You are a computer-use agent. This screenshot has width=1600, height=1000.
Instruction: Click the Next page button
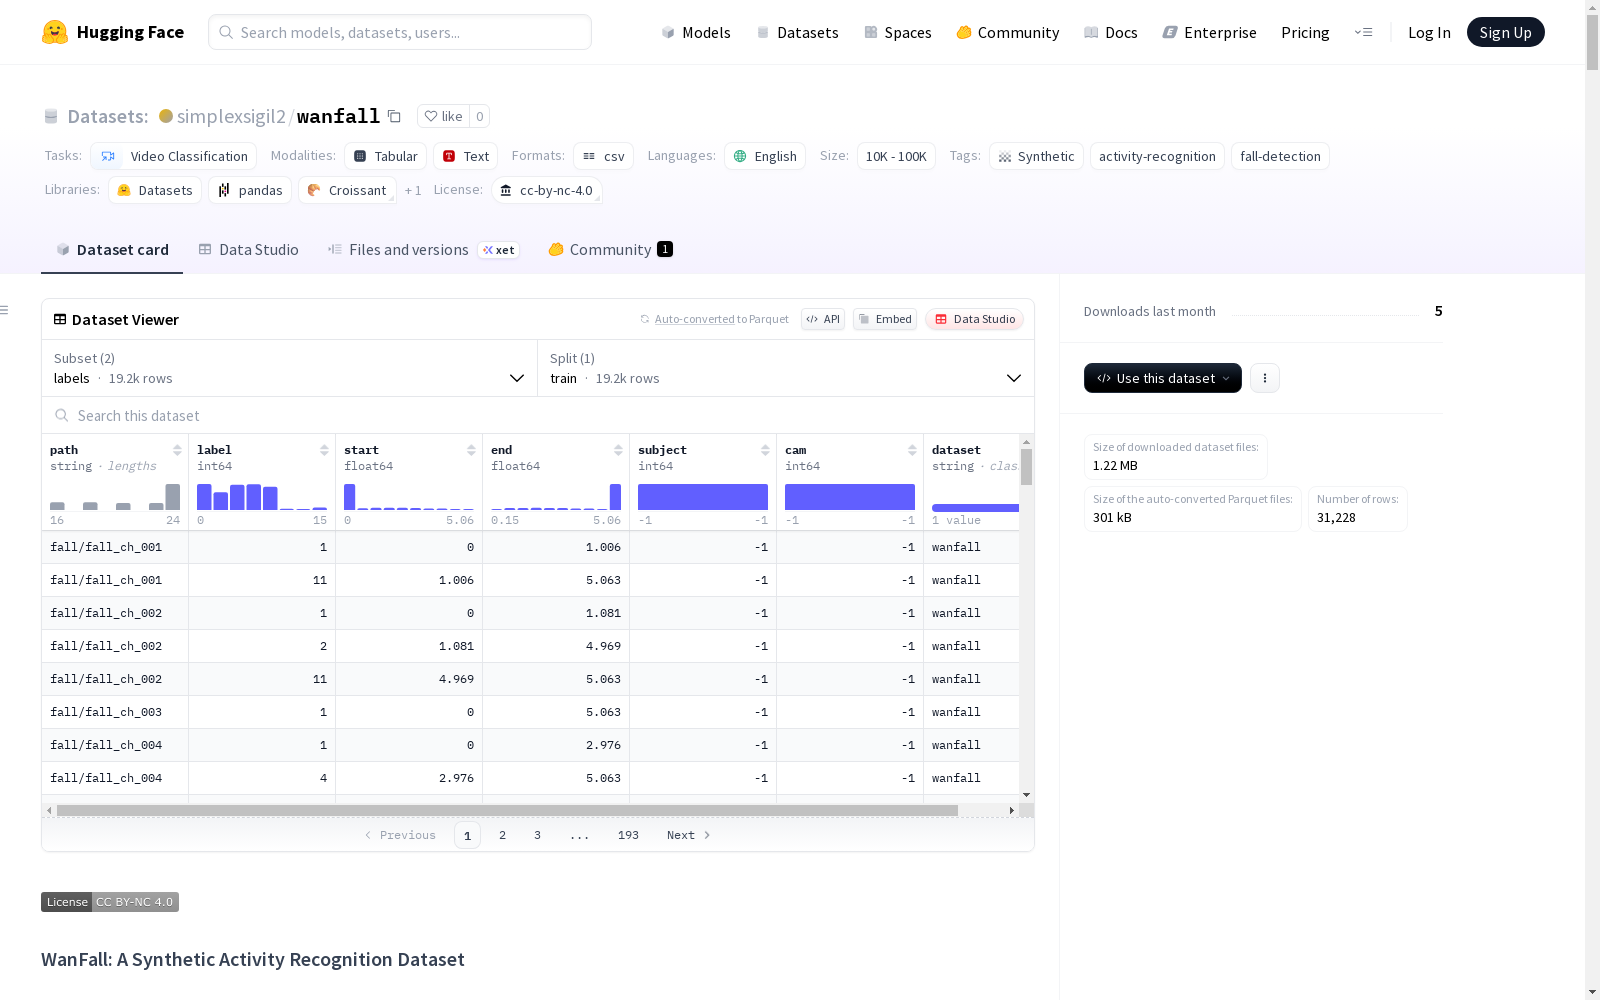pos(689,835)
